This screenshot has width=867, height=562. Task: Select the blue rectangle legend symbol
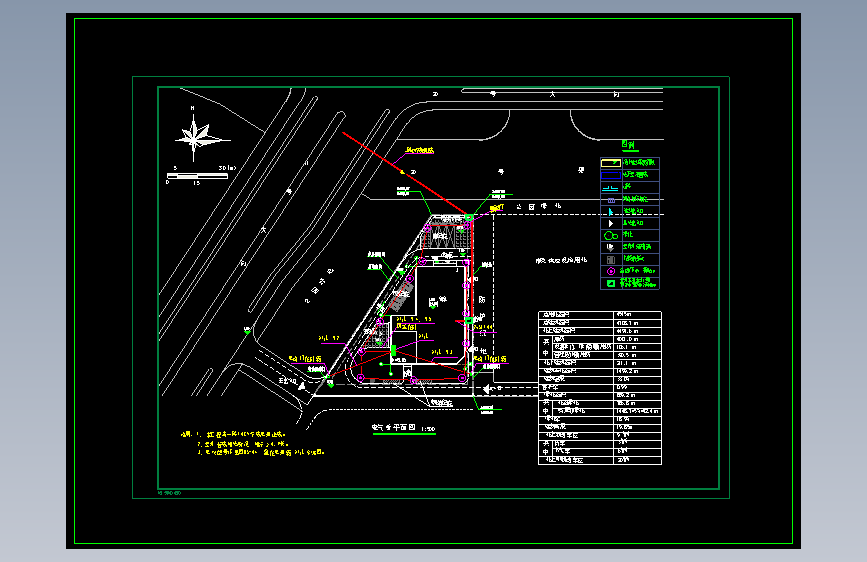click(610, 175)
